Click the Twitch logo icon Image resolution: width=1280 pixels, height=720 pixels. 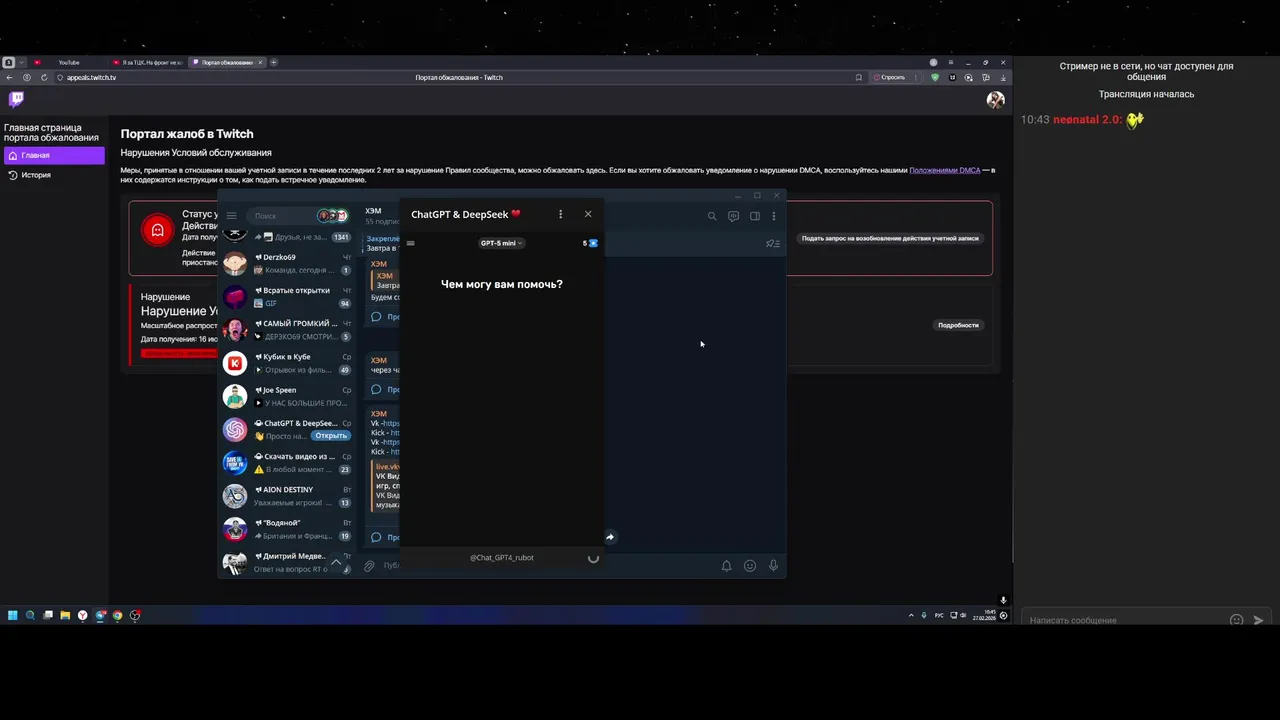16,99
